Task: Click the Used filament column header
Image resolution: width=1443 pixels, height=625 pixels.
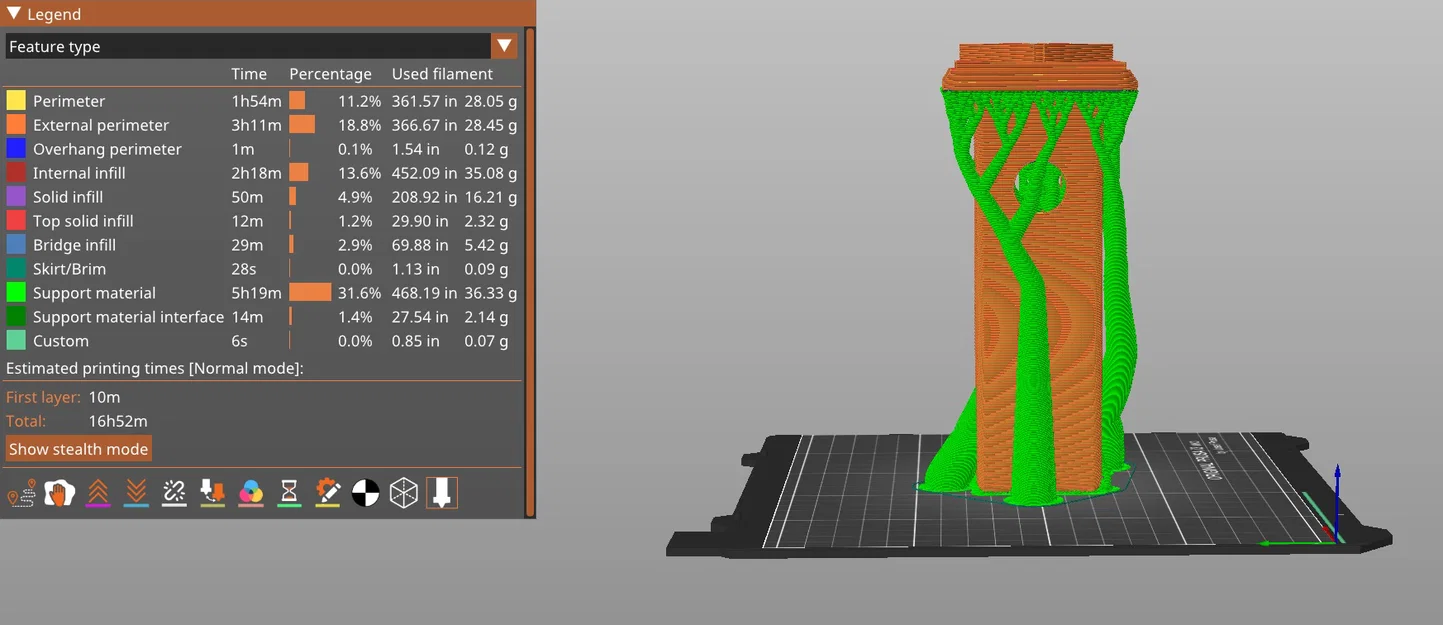Action: pyautogui.click(x=442, y=74)
